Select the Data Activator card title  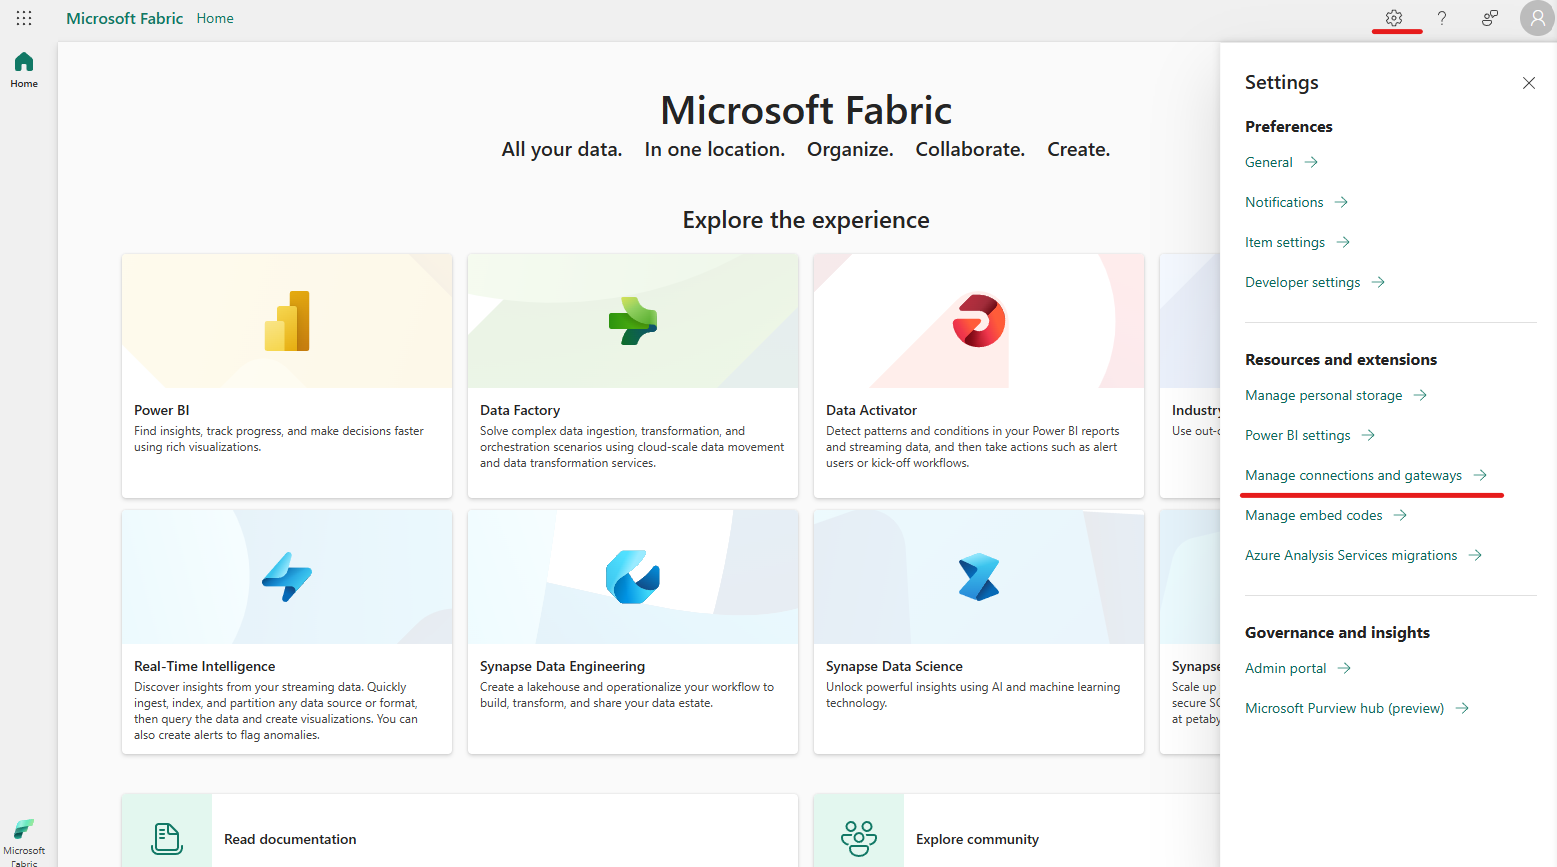point(871,410)
